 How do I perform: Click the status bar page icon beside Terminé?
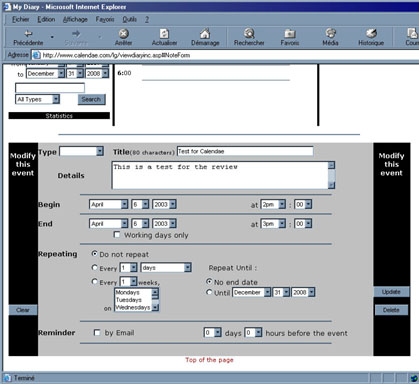pos(7,378)
